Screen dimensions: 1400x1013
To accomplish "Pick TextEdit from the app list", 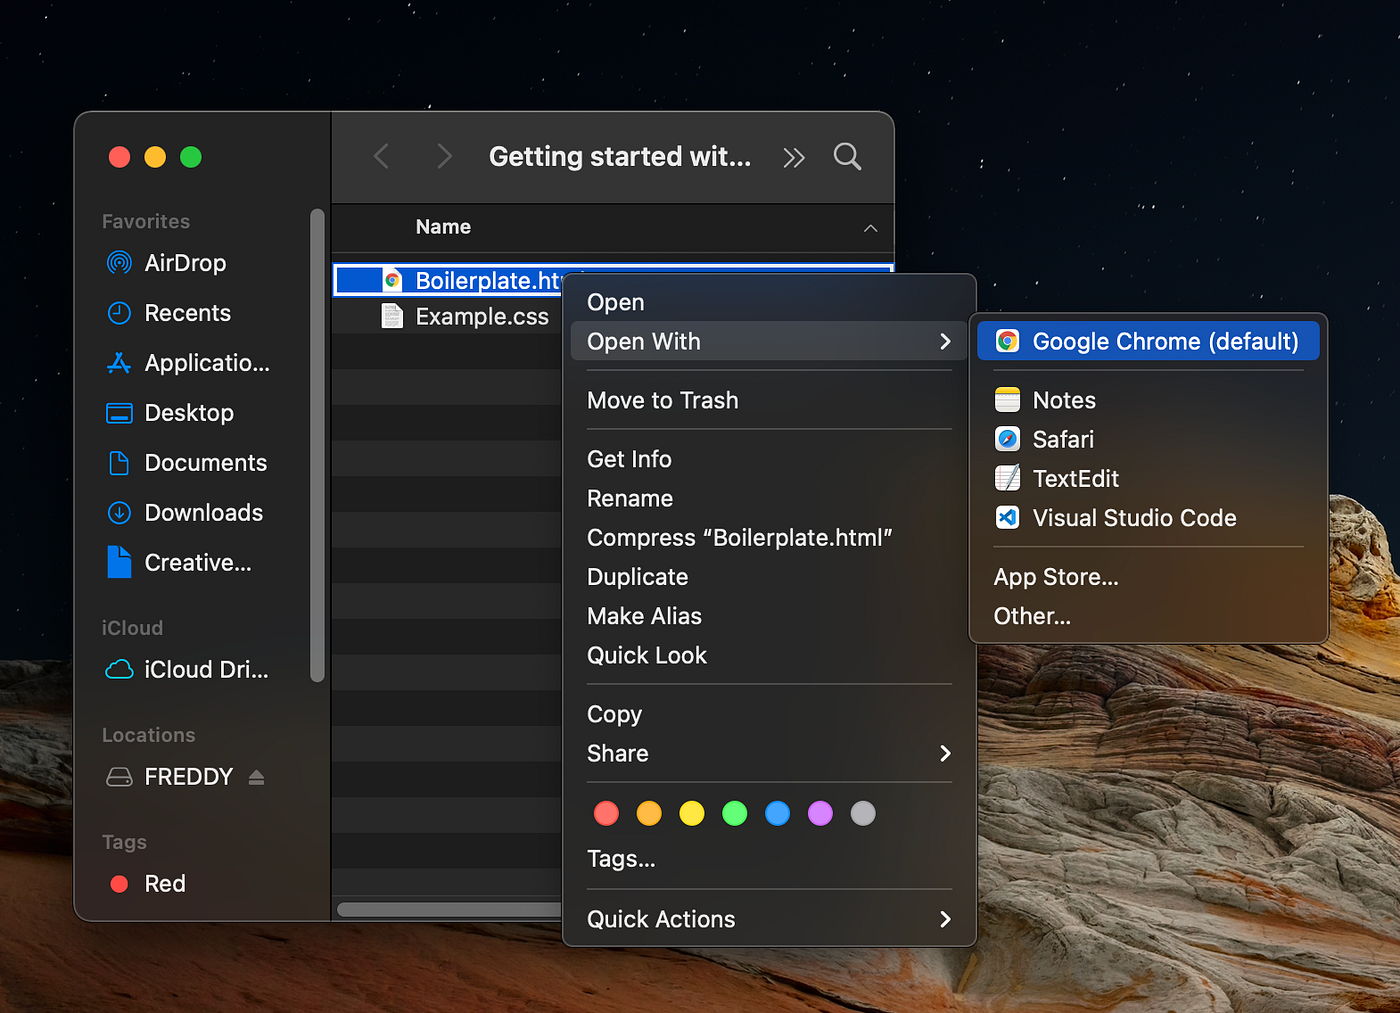I will click(x=1075, y=478).
